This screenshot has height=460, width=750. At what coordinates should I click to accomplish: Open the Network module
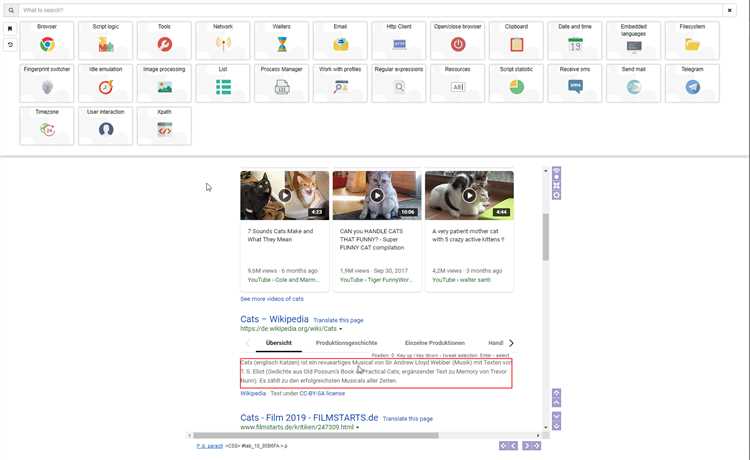223,40
